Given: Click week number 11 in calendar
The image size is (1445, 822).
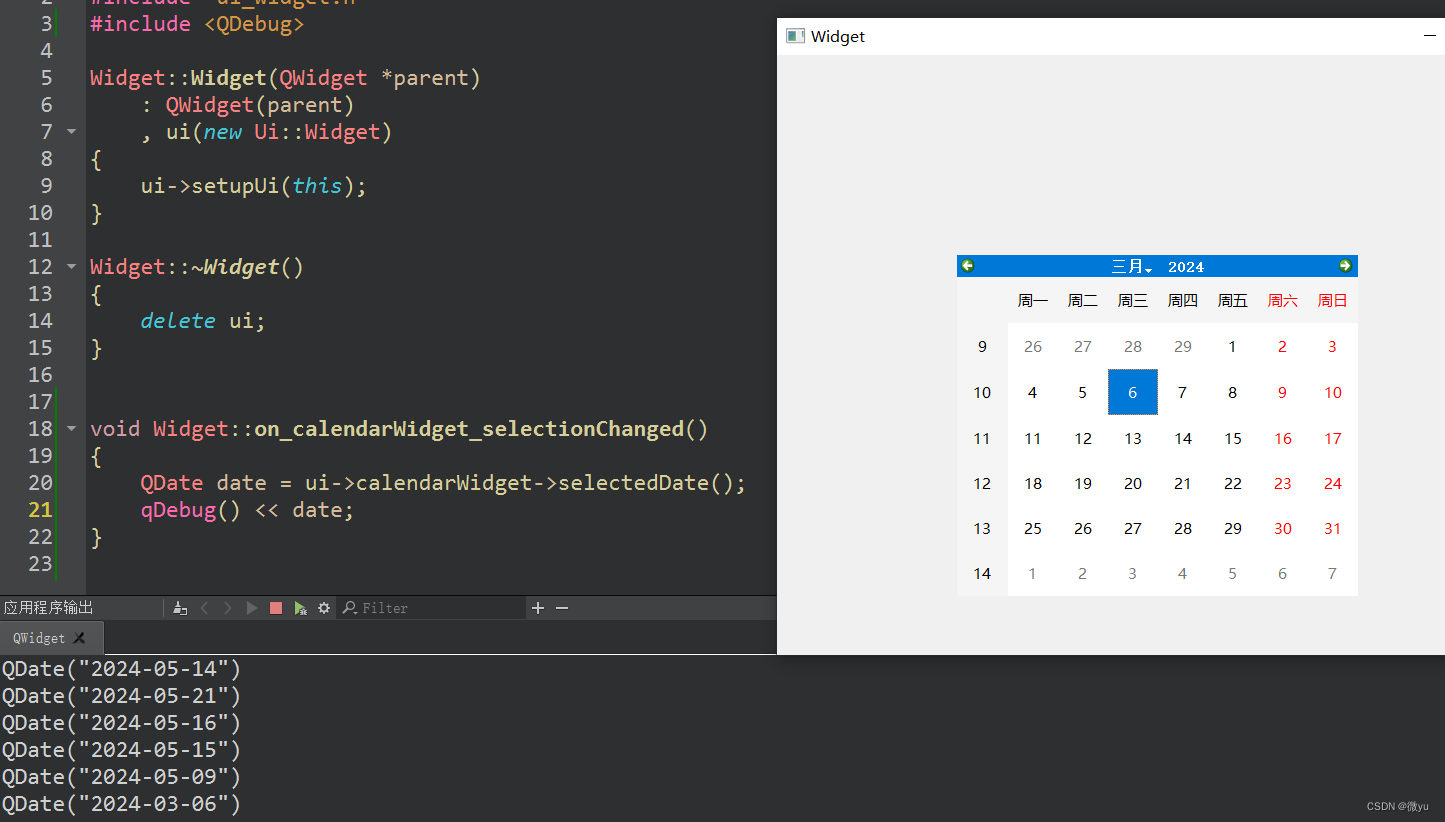Looking at the screenshot, I should [982, 438].
